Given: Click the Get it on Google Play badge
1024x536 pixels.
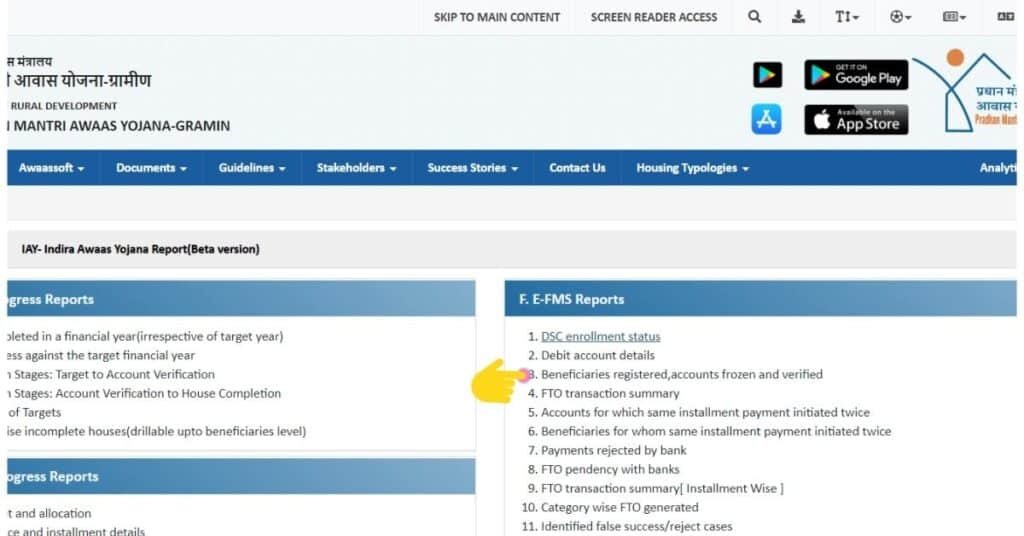Looking at the screenshot, I should [x=856, y=75].
